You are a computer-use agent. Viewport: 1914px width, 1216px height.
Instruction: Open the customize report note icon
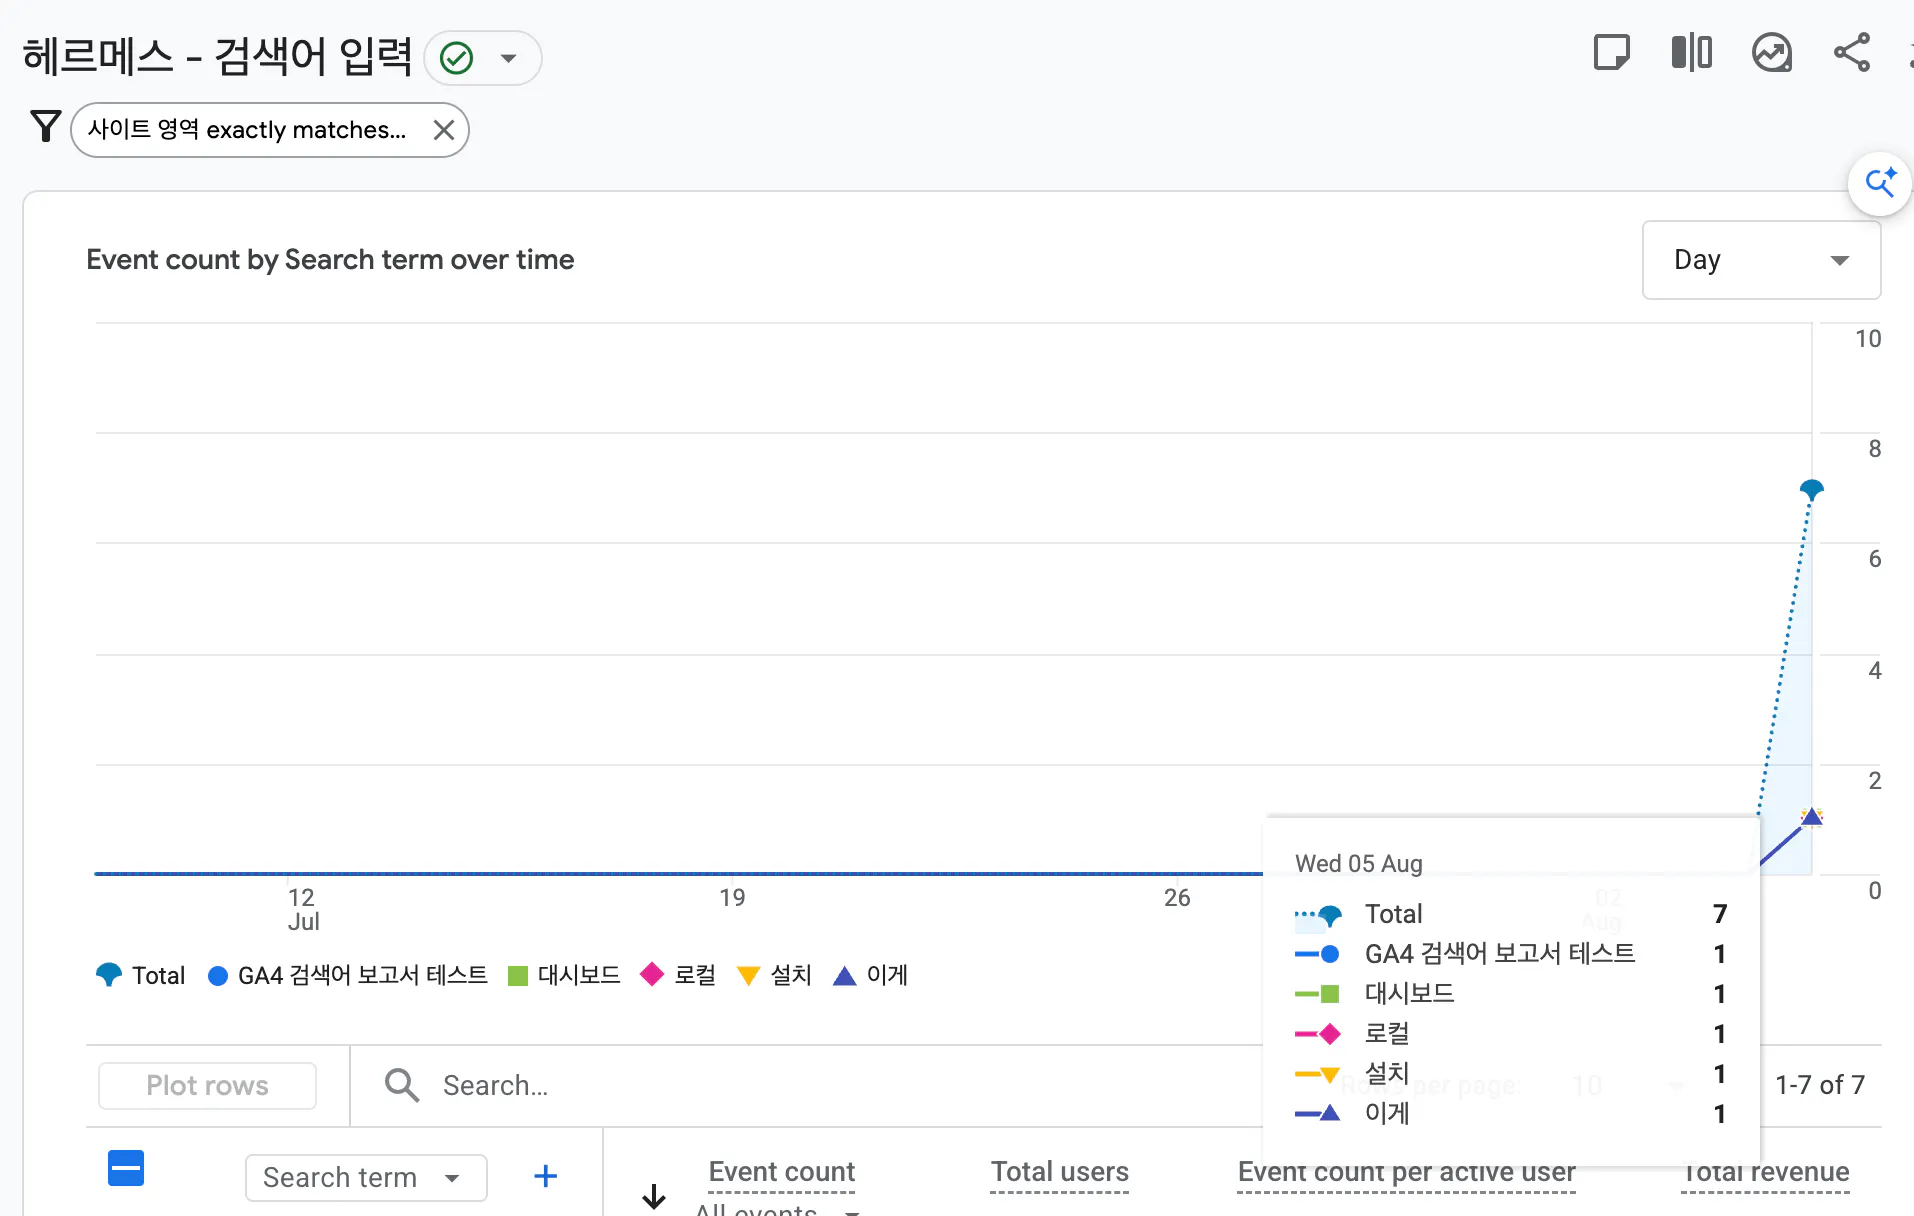(1611, 53)
